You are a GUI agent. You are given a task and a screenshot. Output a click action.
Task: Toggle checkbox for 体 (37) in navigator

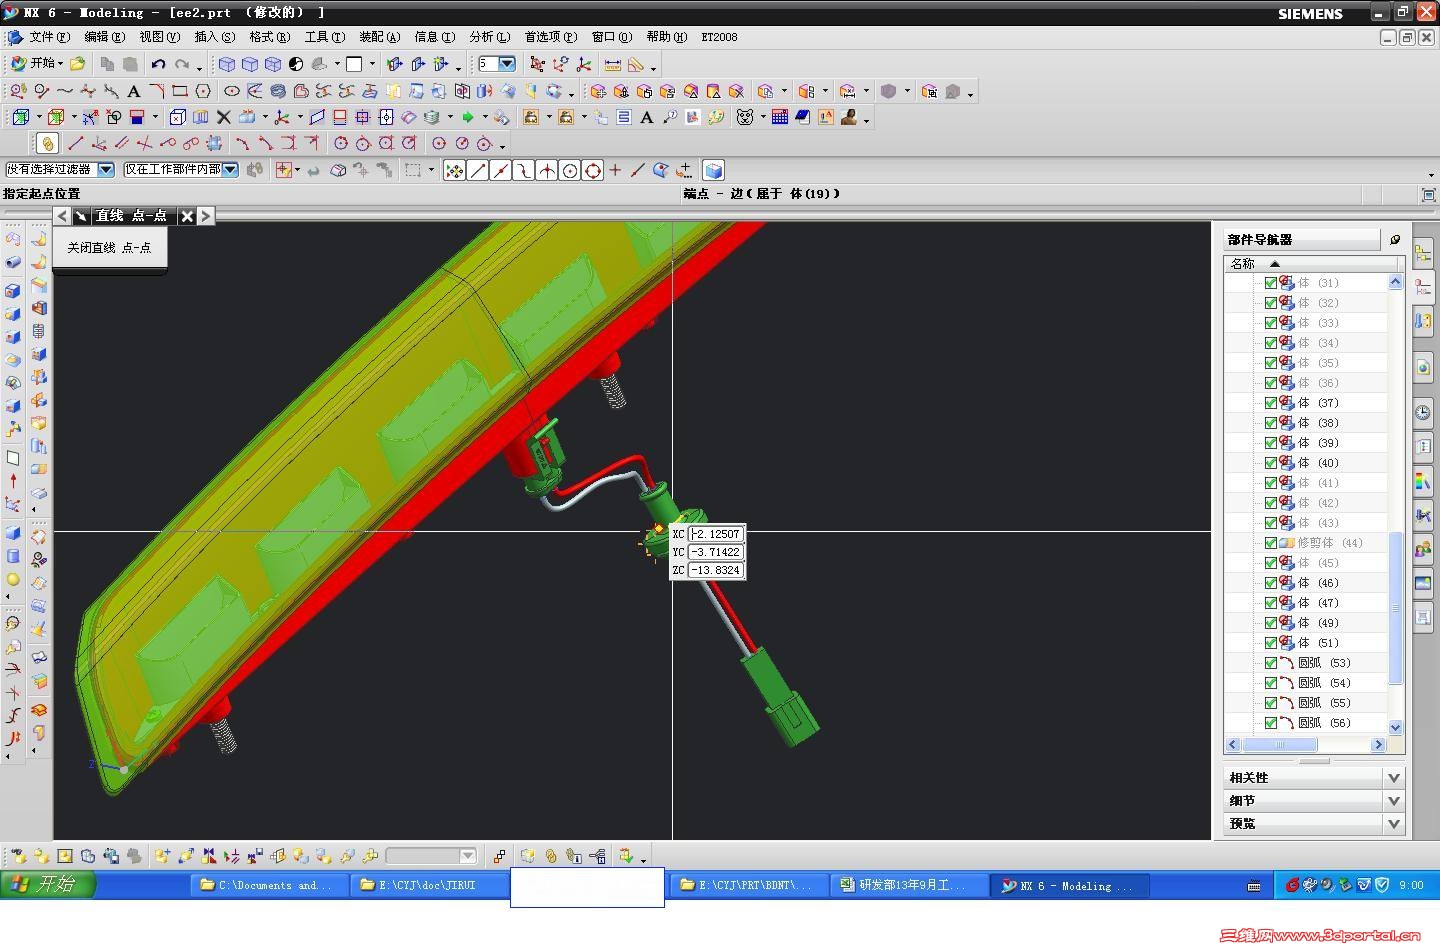pos(1270,403)
